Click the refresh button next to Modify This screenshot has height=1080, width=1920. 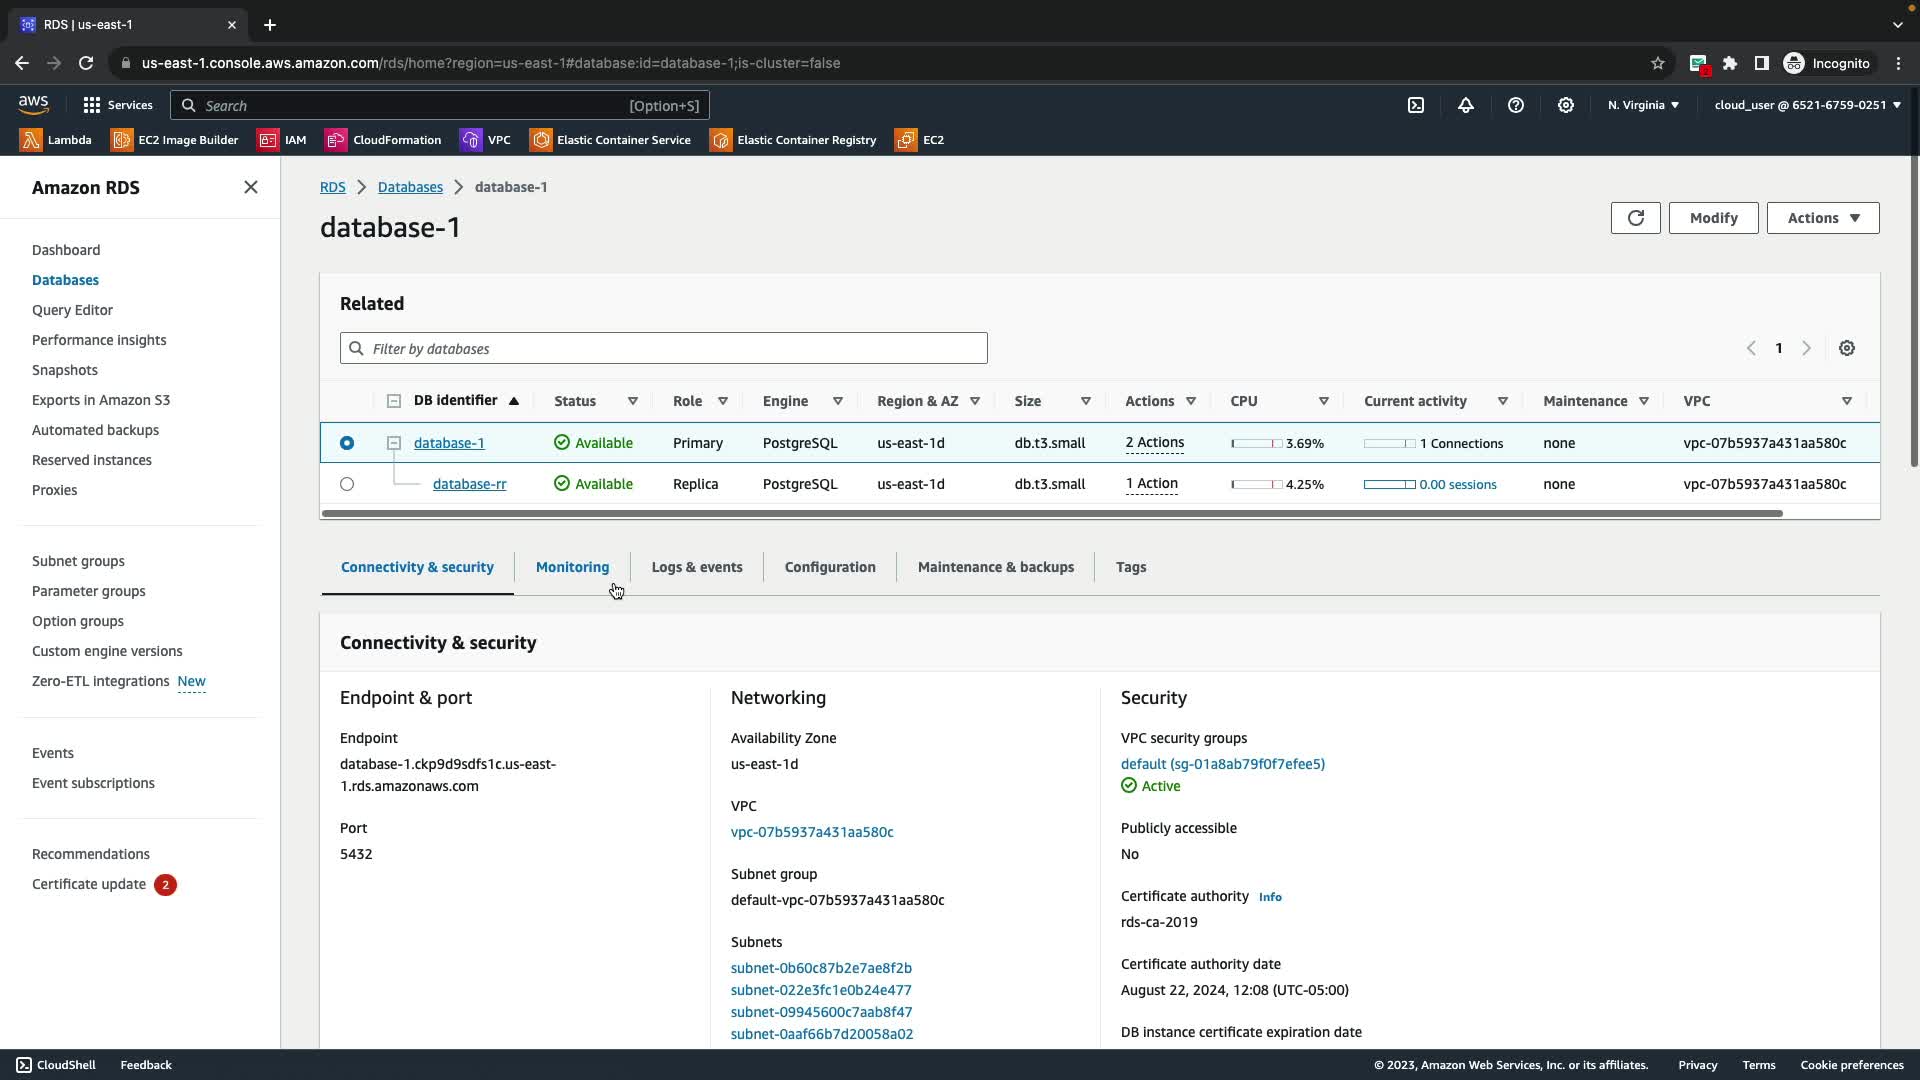tap(1635, 218)
